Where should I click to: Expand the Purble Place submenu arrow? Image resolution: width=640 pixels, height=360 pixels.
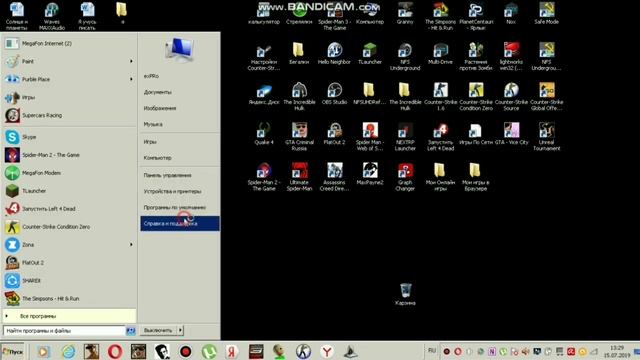click(x=131, y=80)
